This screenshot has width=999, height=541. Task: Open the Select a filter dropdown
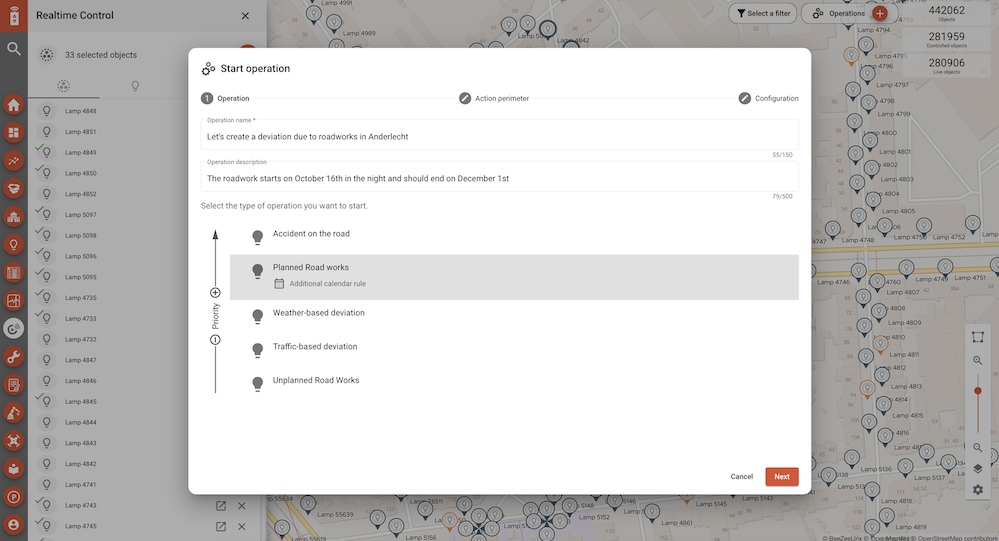[x=764, y=13]
